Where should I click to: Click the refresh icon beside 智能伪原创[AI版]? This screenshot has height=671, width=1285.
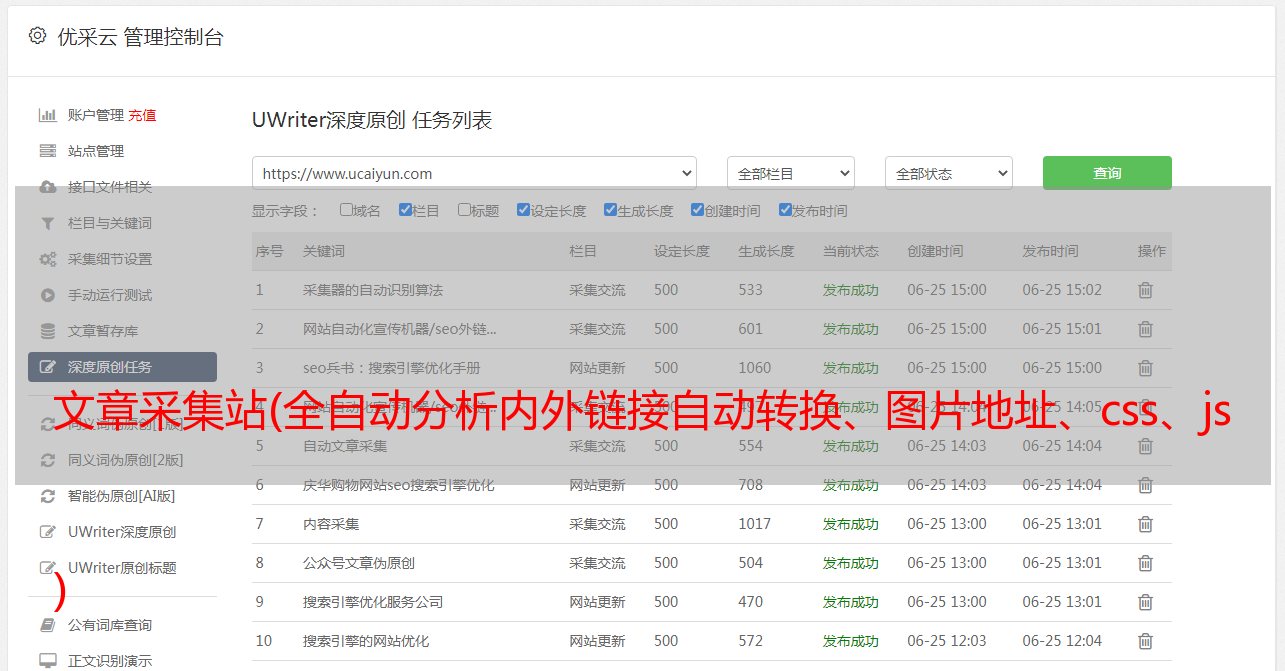click(x=47, y=496)
